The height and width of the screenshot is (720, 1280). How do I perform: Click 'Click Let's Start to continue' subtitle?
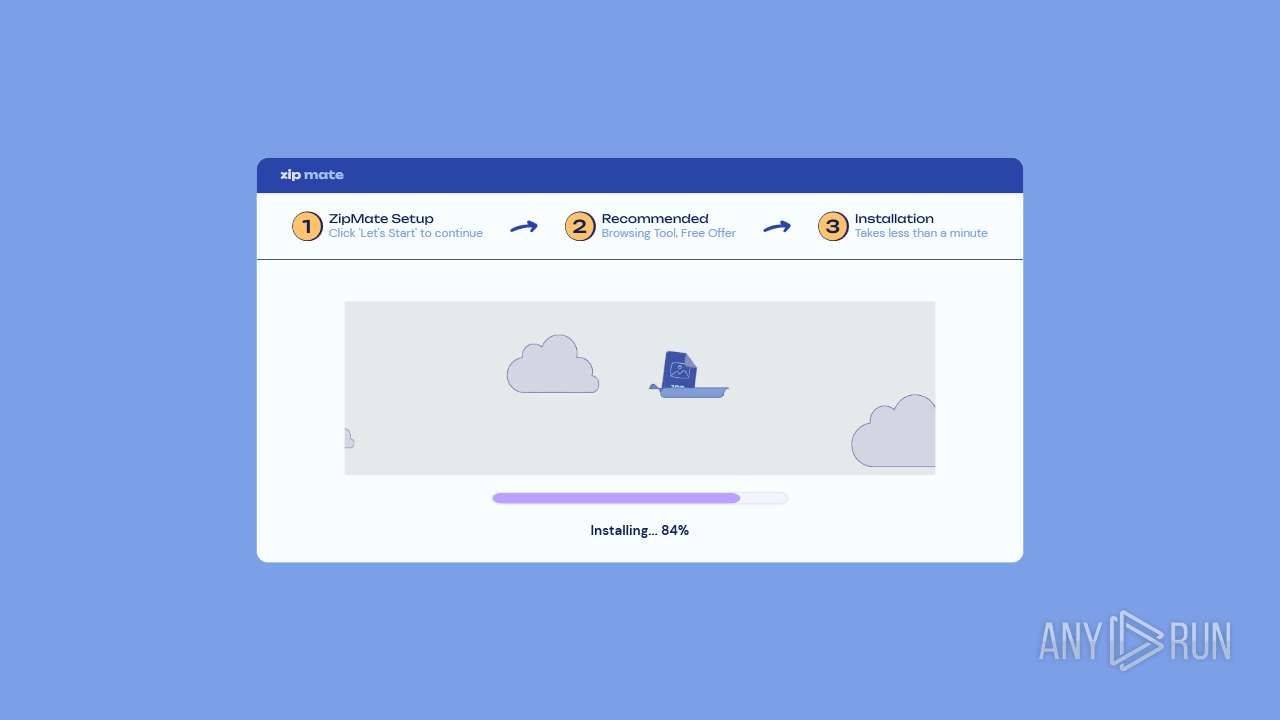[406, 233]
